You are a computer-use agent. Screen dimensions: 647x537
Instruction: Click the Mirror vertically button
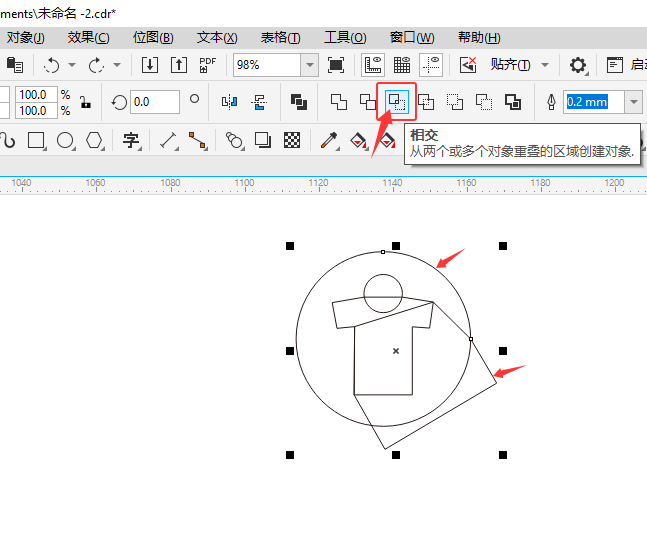tap(259, 102)
